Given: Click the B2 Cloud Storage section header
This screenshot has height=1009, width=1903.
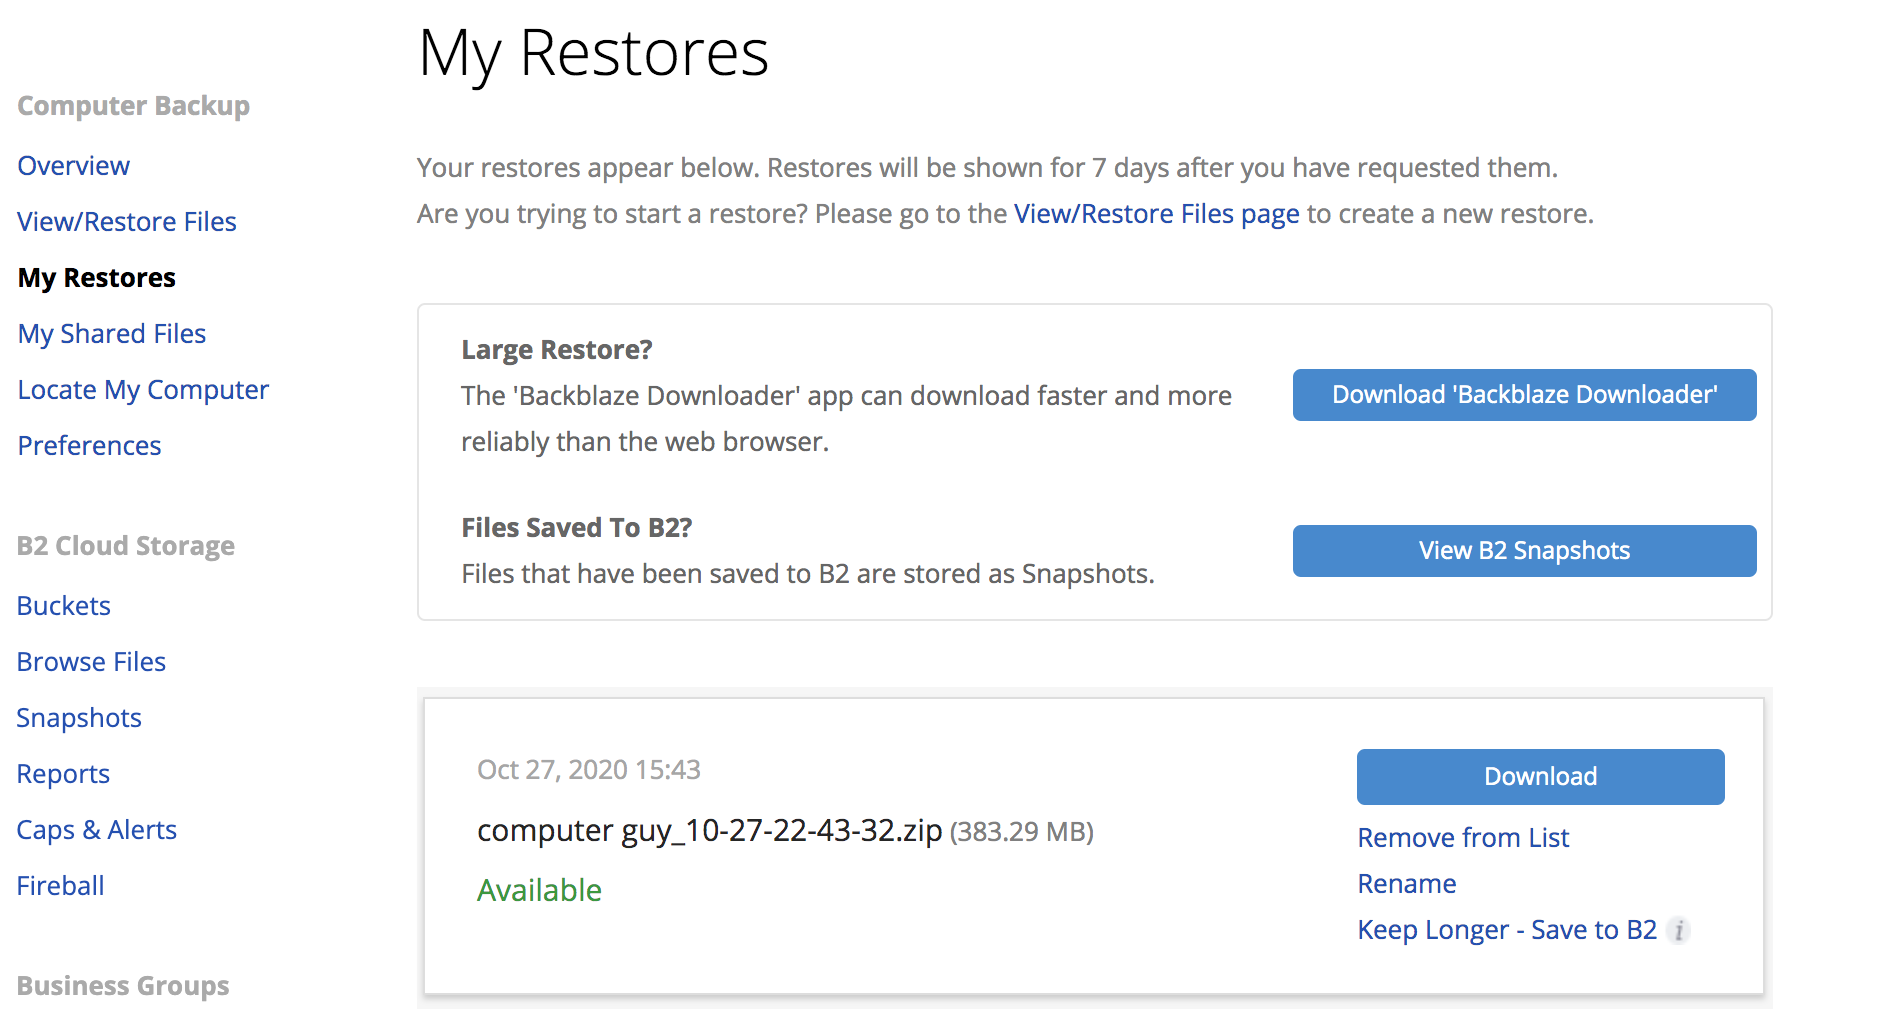Looking at the screenshot, I should coord(126,546).
